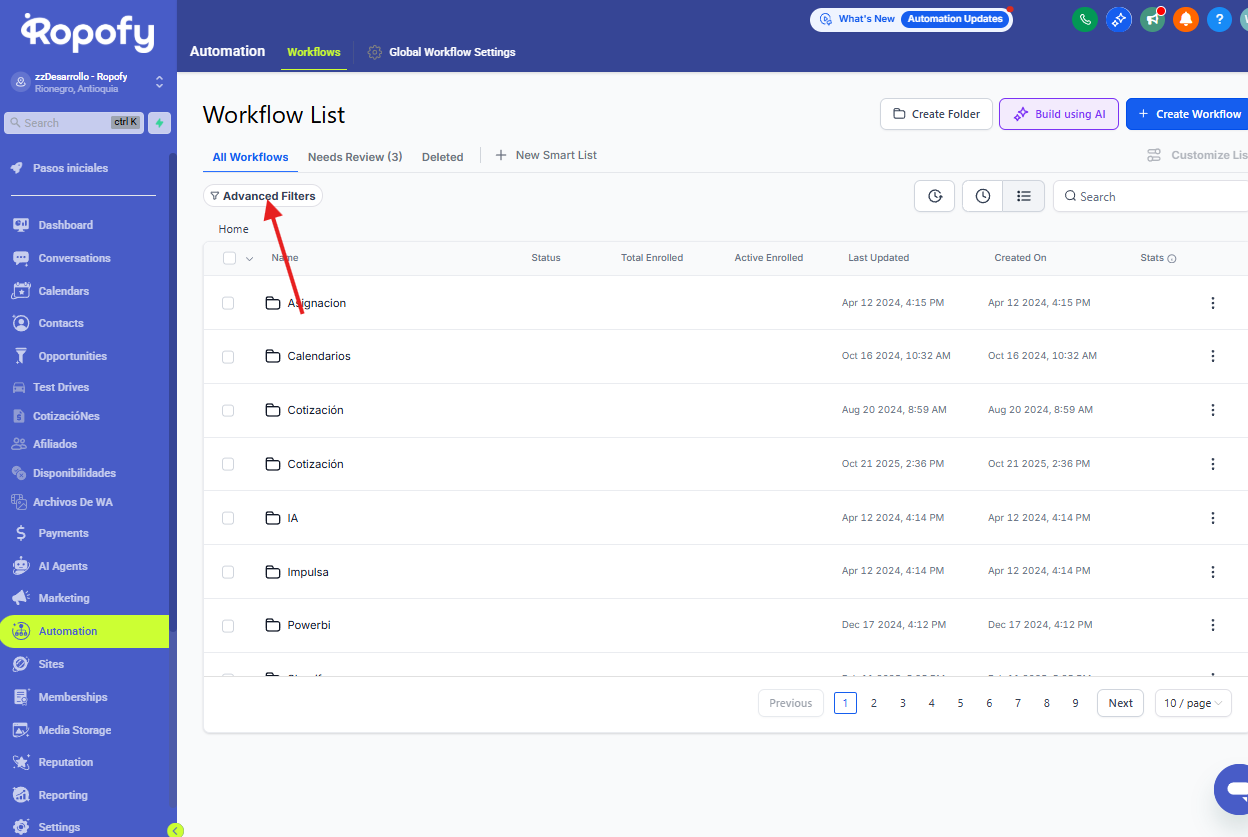Screen dimensions: 1248x837
Task: Open three-dot menu for Calendarios folder
Action: tap(1212, 356)
